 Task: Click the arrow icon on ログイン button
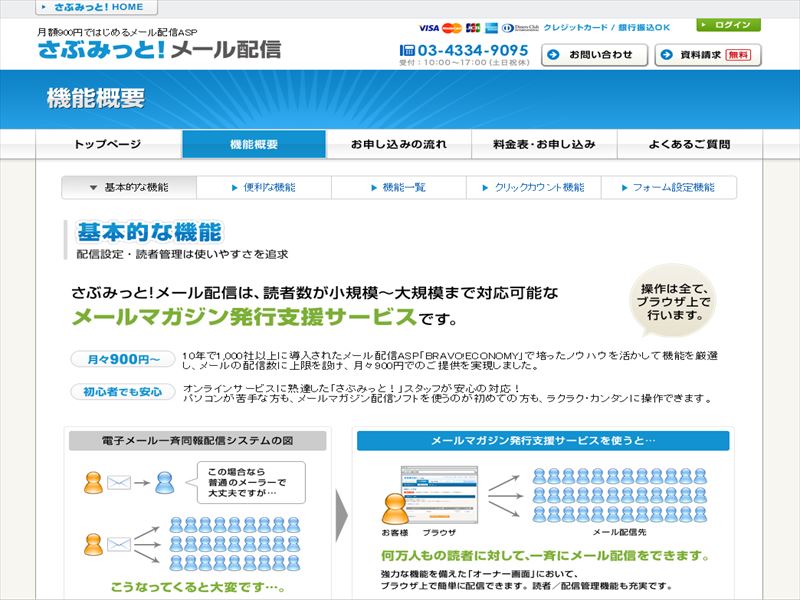[x=704, y=25]
